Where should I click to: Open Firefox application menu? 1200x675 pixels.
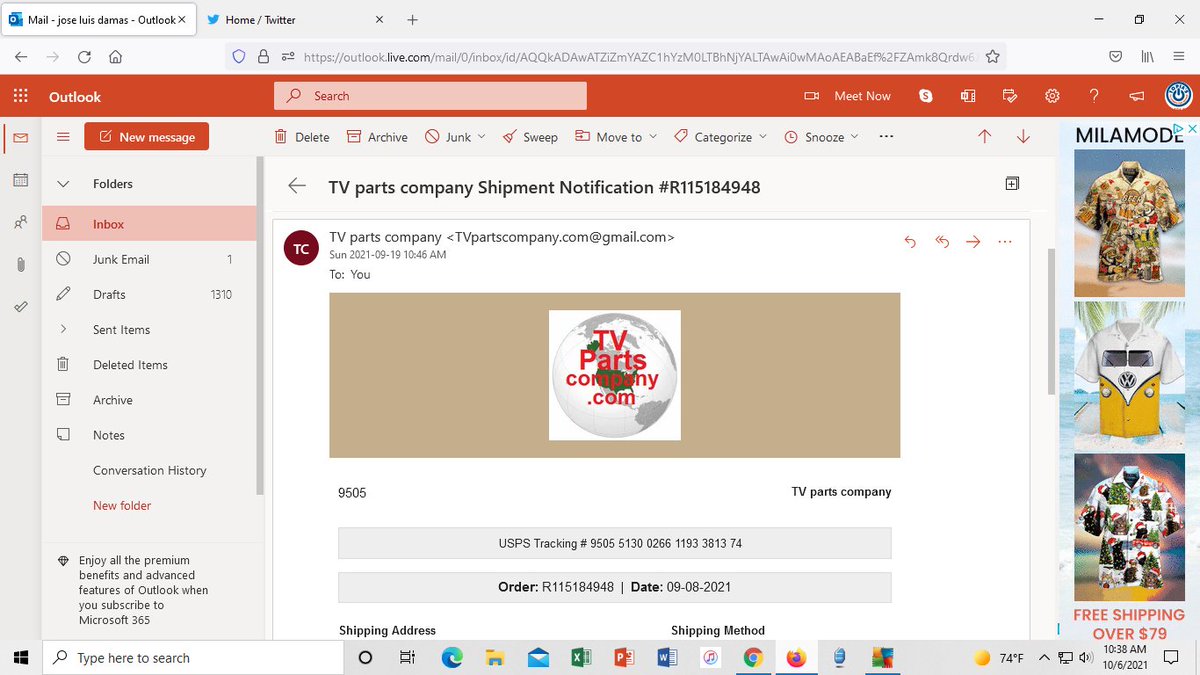1179,57
